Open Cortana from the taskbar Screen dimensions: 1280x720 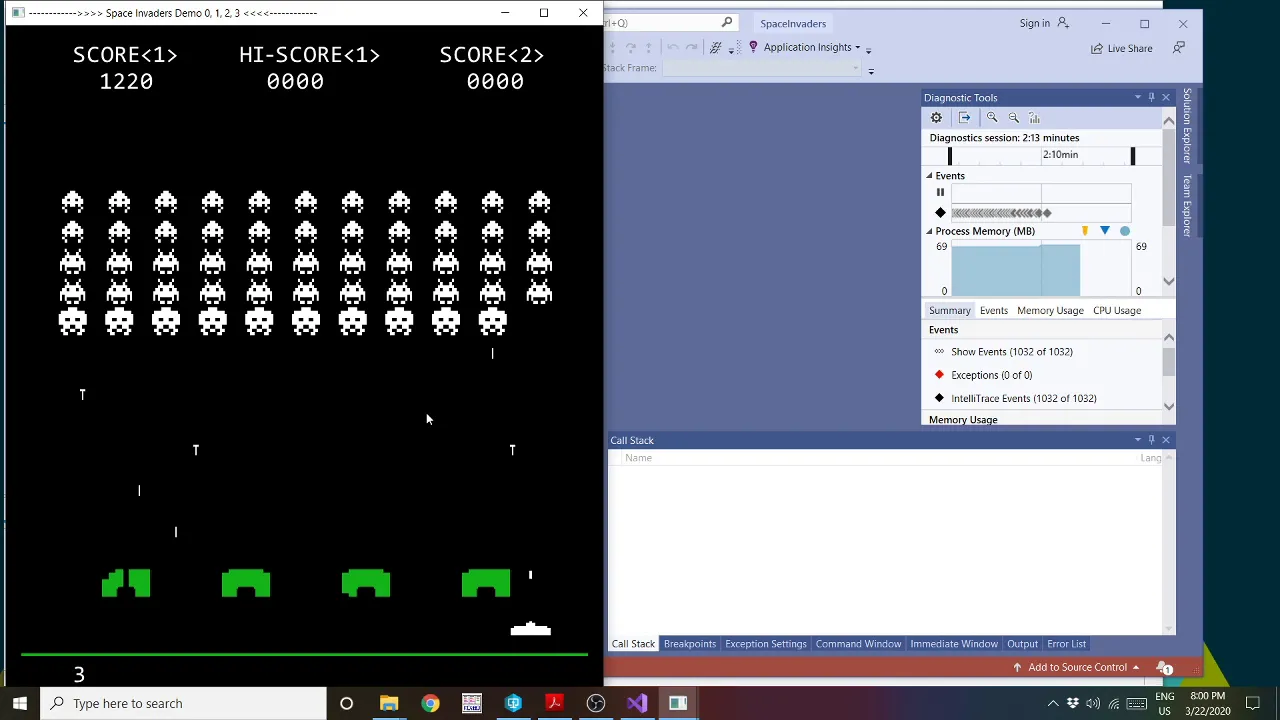click(346, 703)
